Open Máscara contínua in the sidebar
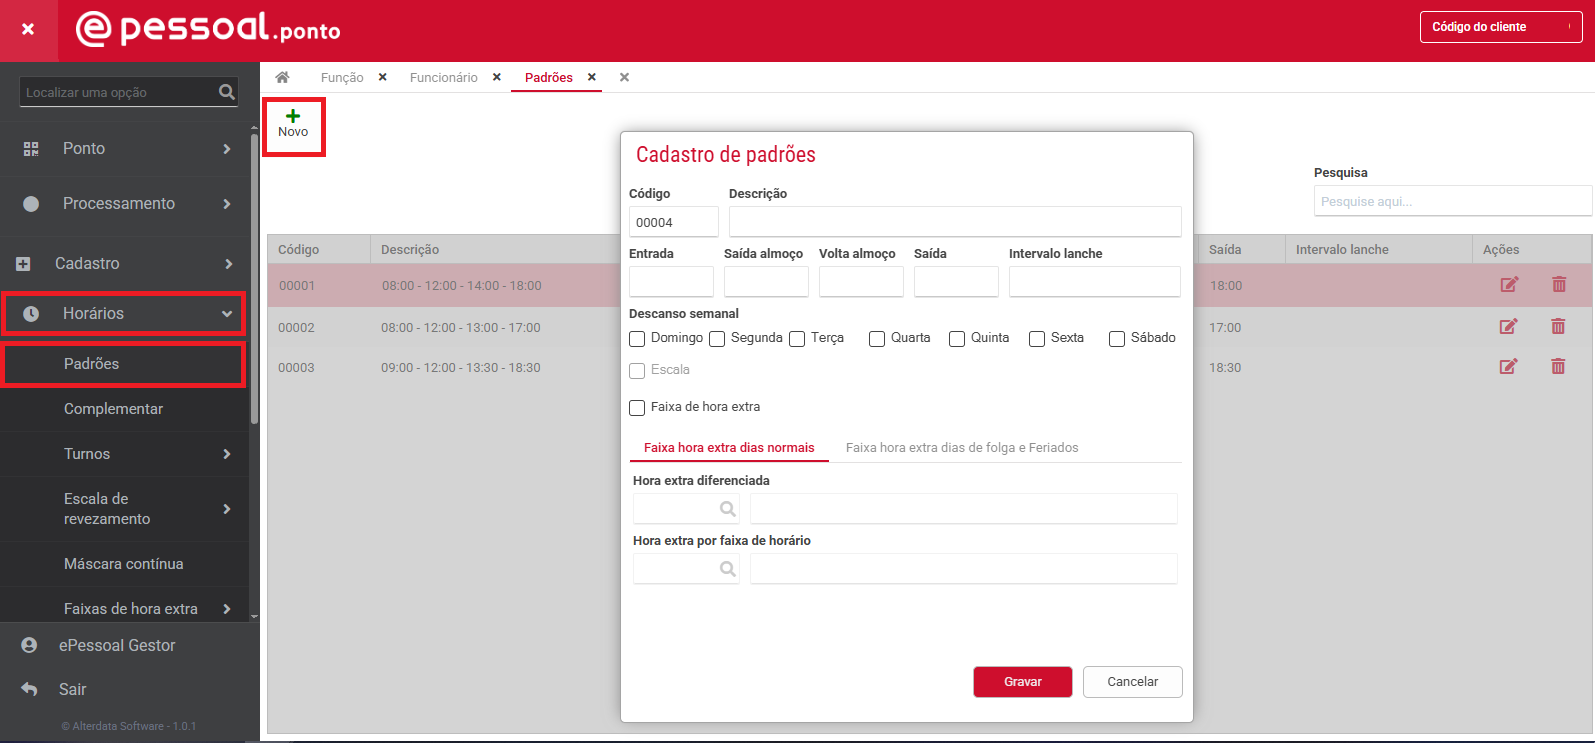1595x743 pixels. pos(124,564)
